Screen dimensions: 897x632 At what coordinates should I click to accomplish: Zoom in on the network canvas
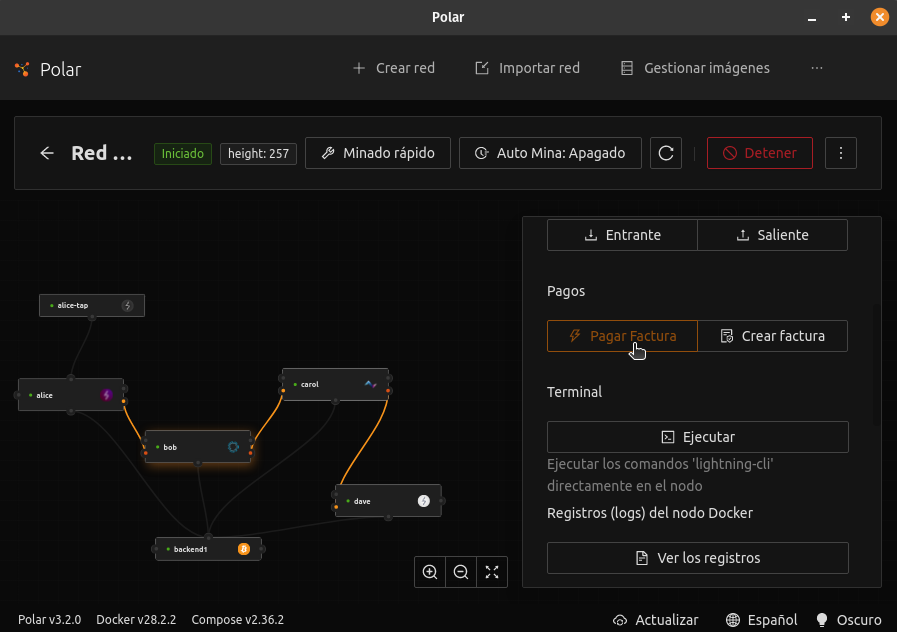pyautogui.click(x=430, y=572)
